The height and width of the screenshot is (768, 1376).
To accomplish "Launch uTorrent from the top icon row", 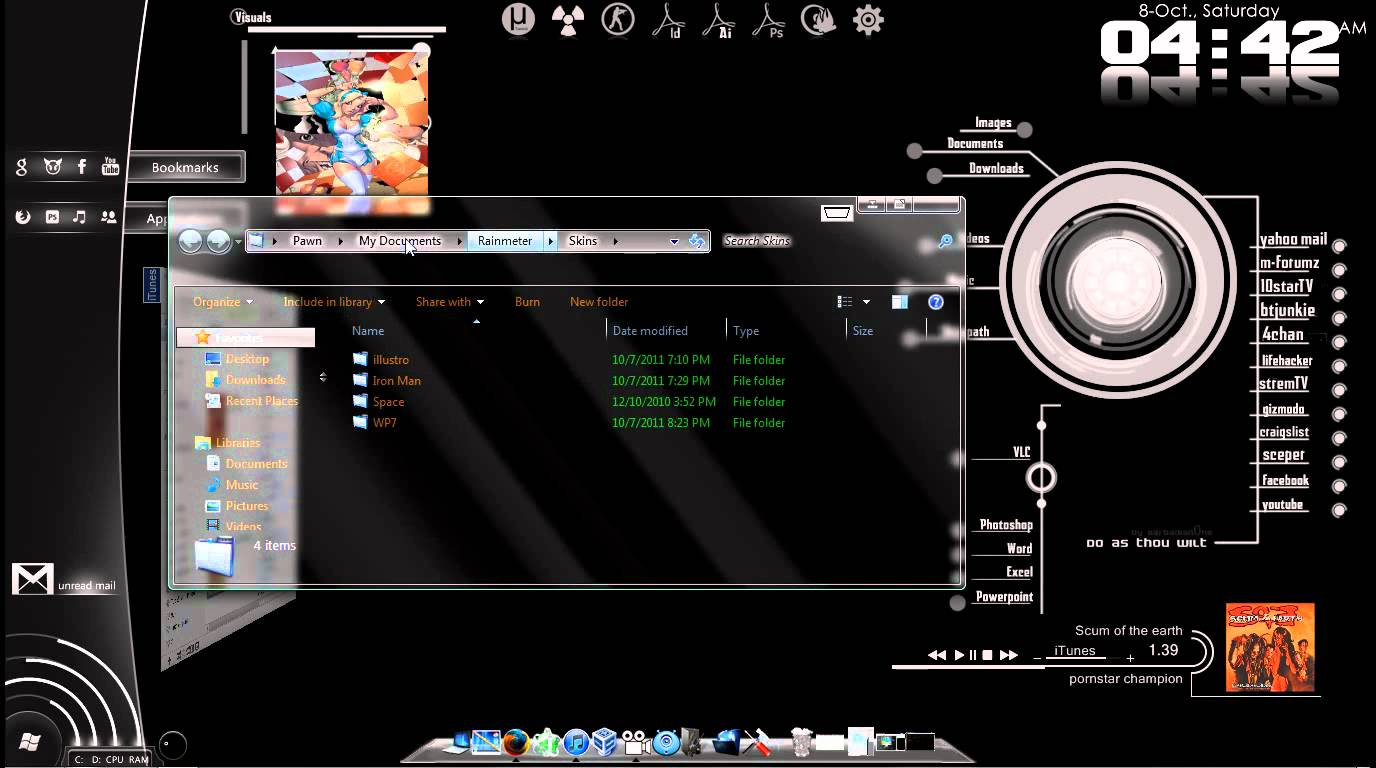I will pyautogui.click(x=518, y=20).
